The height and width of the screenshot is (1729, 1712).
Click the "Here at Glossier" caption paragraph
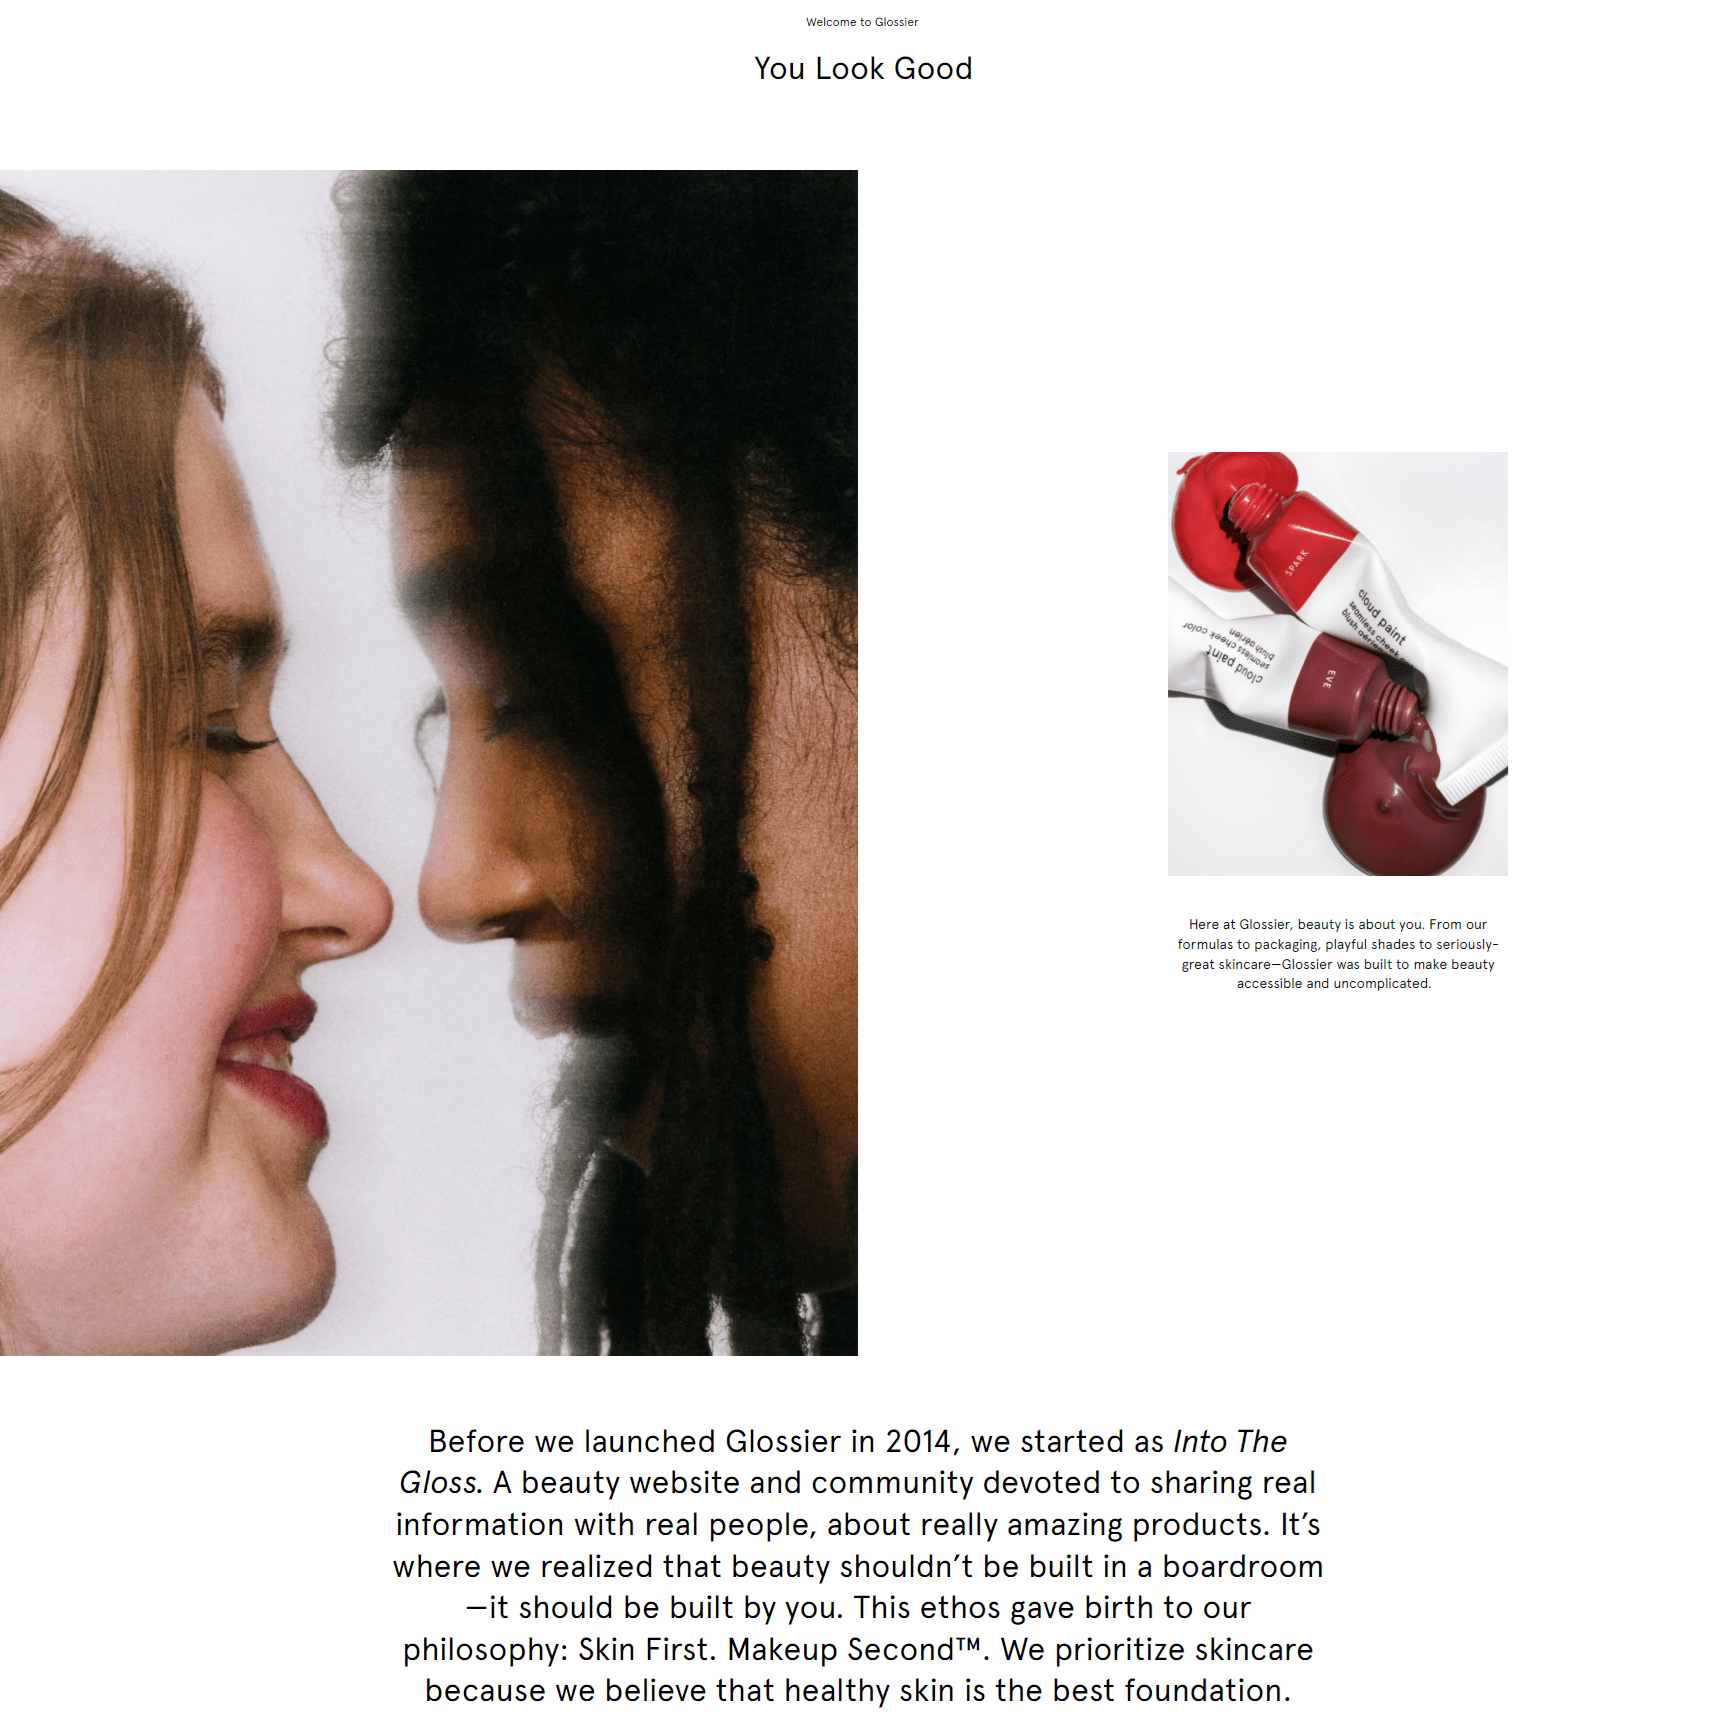point(1337,954)
